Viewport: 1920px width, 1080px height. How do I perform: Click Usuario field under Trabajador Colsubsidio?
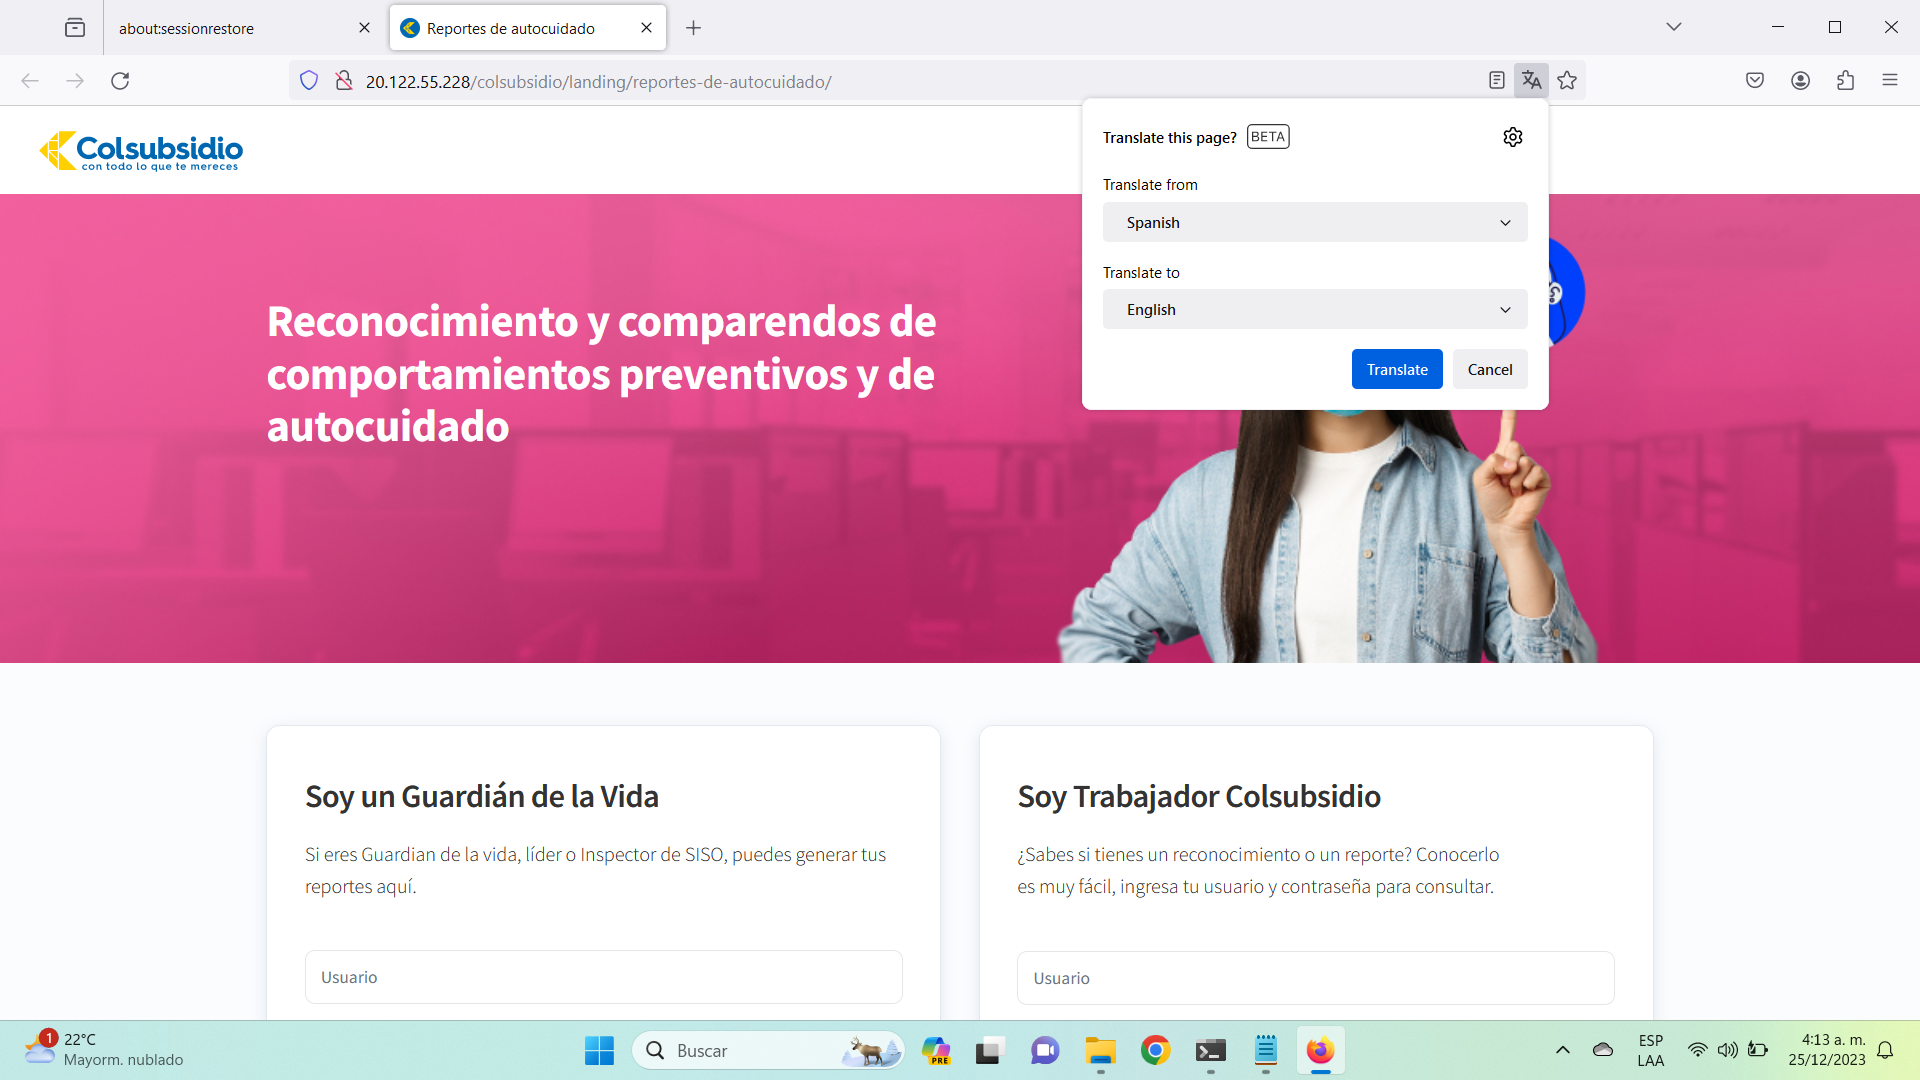pos(1315,978)
